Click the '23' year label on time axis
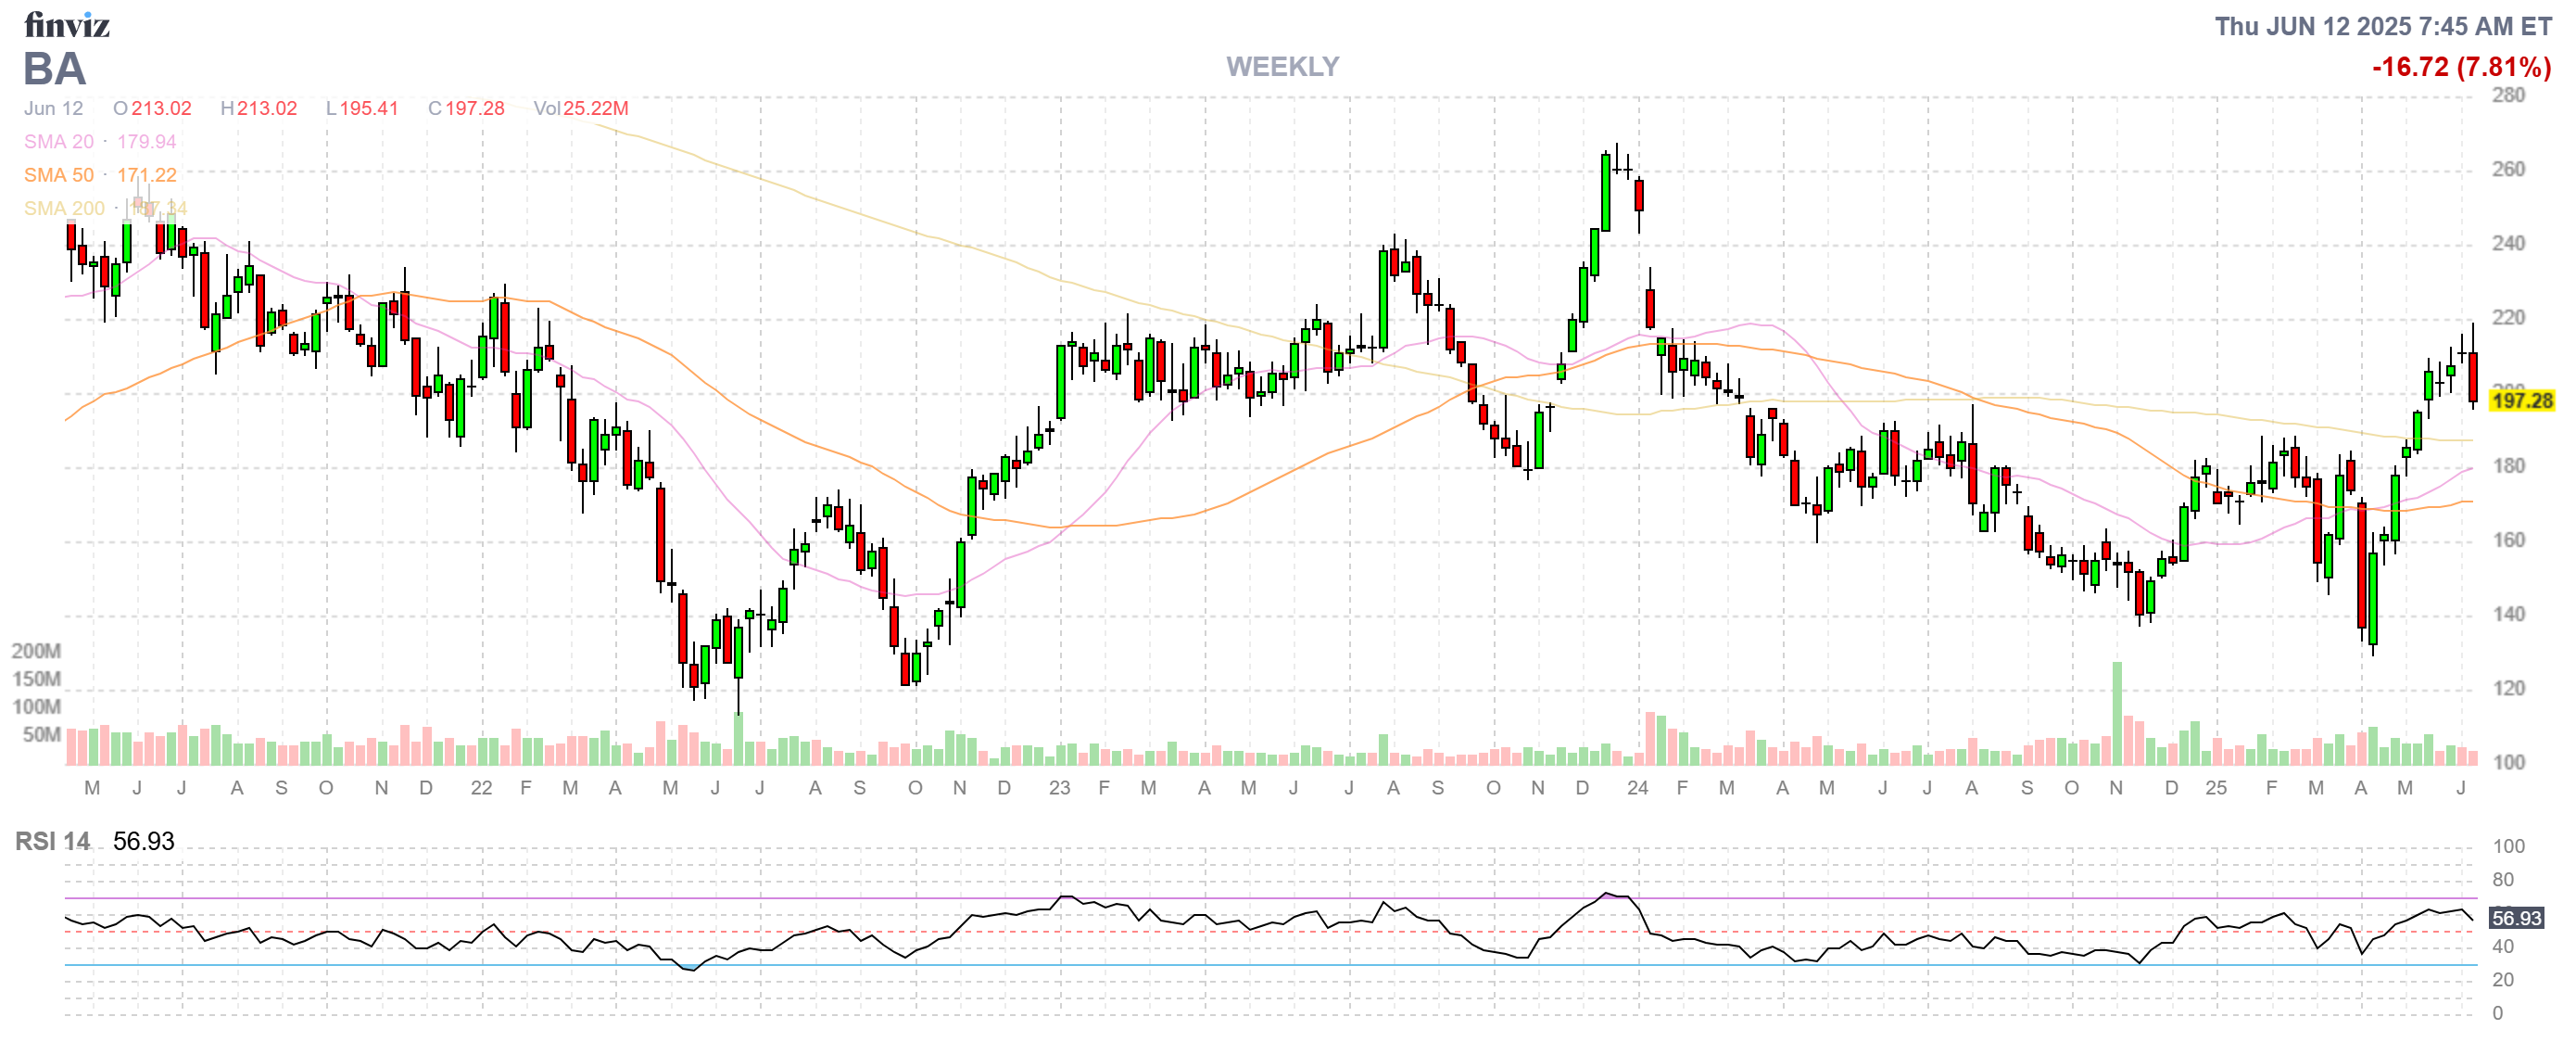 (1059, 788)
